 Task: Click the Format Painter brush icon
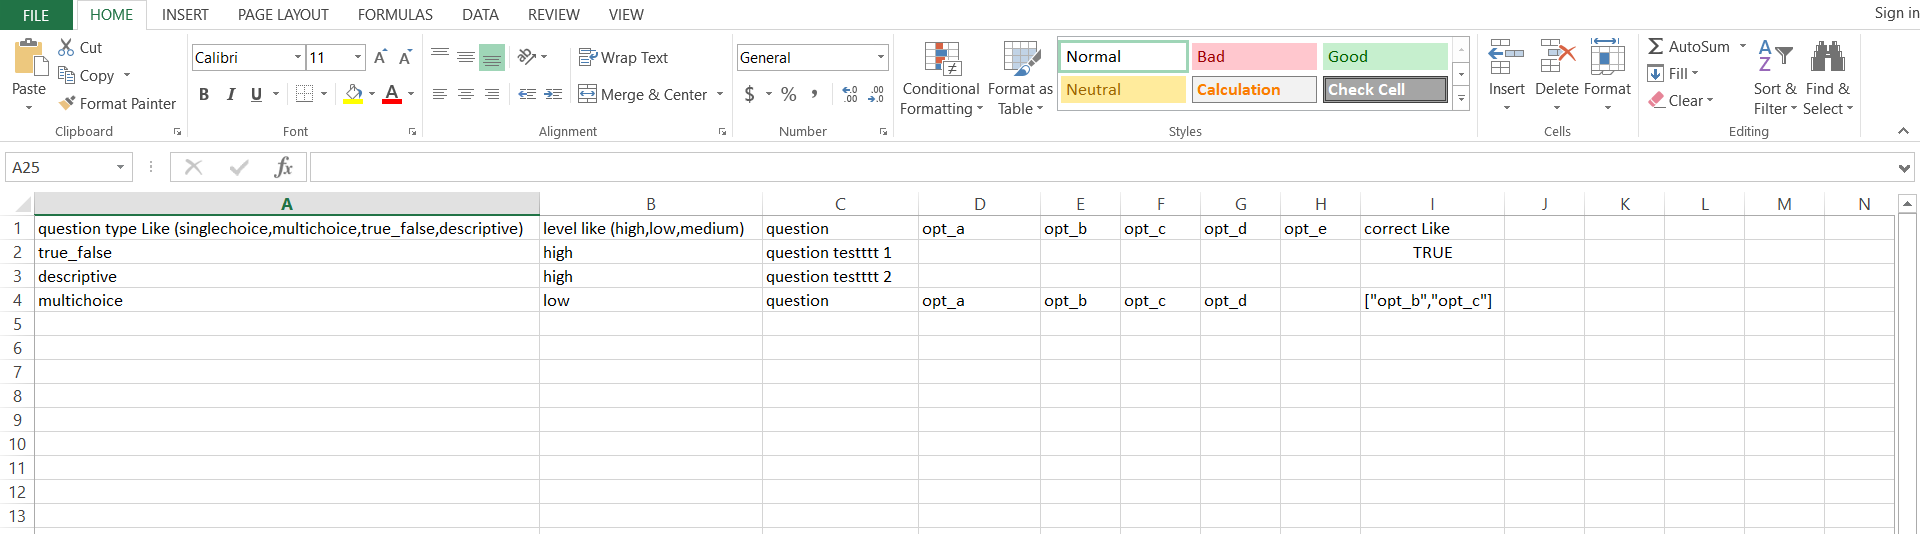tap(67, 103)
